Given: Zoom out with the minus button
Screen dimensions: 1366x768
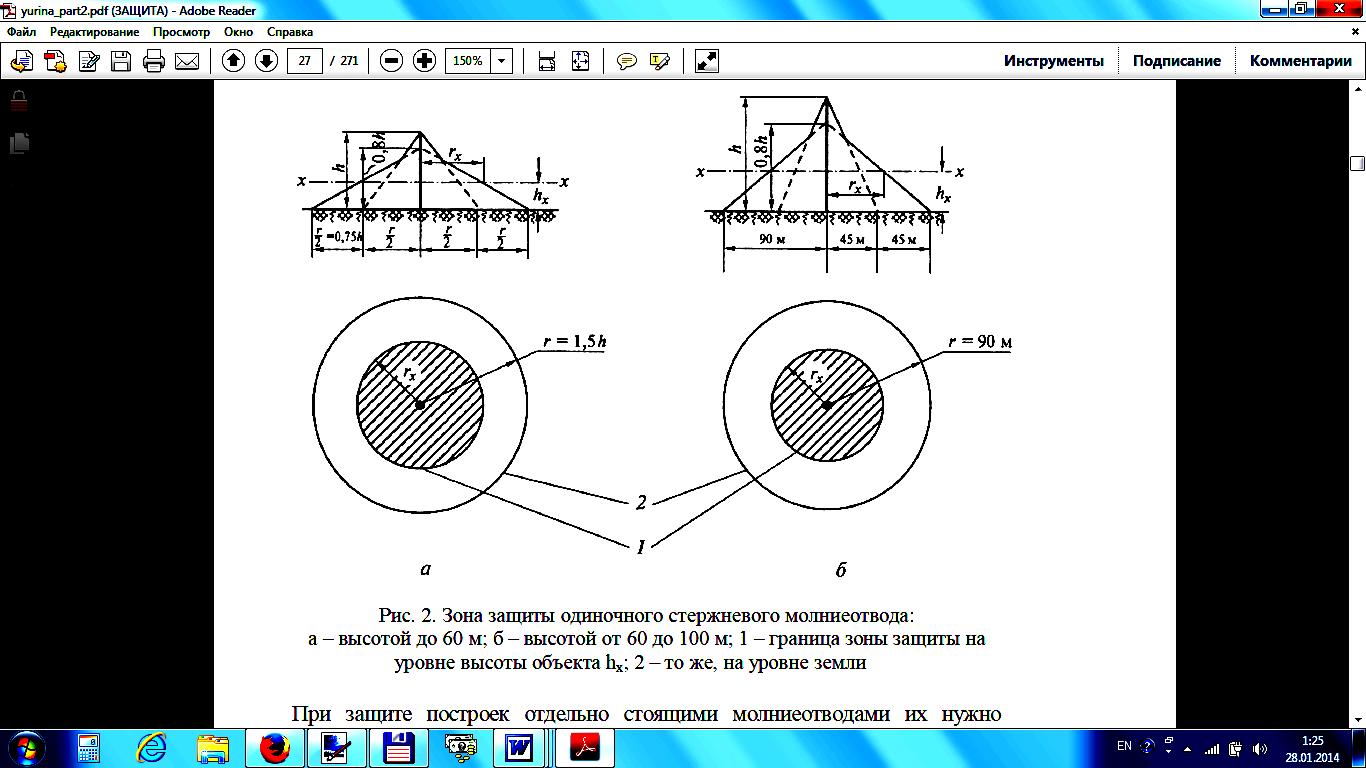Looking at the screenshot, I should [392, 61].
